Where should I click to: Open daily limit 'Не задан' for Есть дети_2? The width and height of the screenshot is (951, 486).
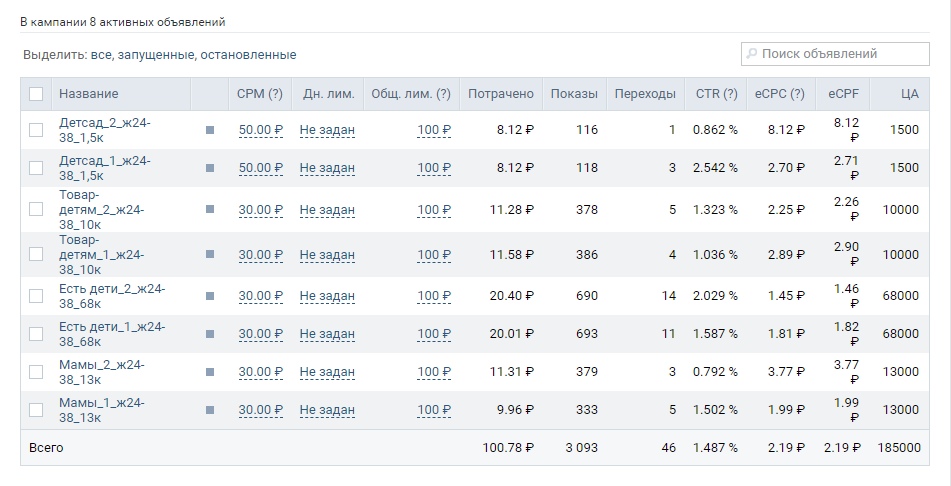pos(327,296)
